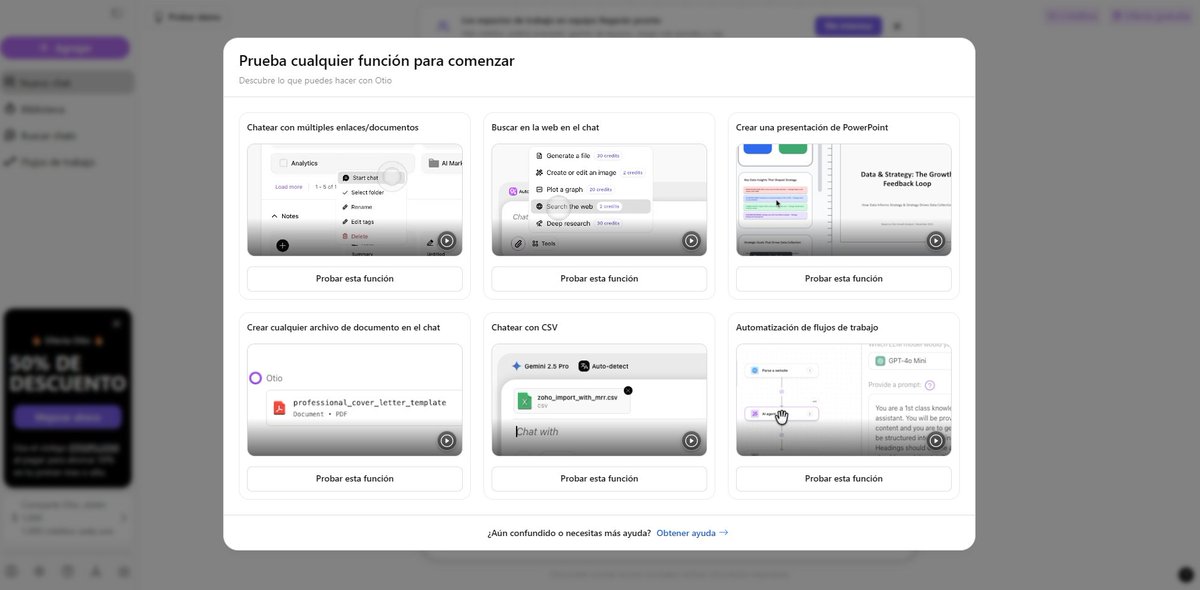Play the web search demo video
Image resolution: width=1200 pixels, height=590 pixels.
pos(691,241)
